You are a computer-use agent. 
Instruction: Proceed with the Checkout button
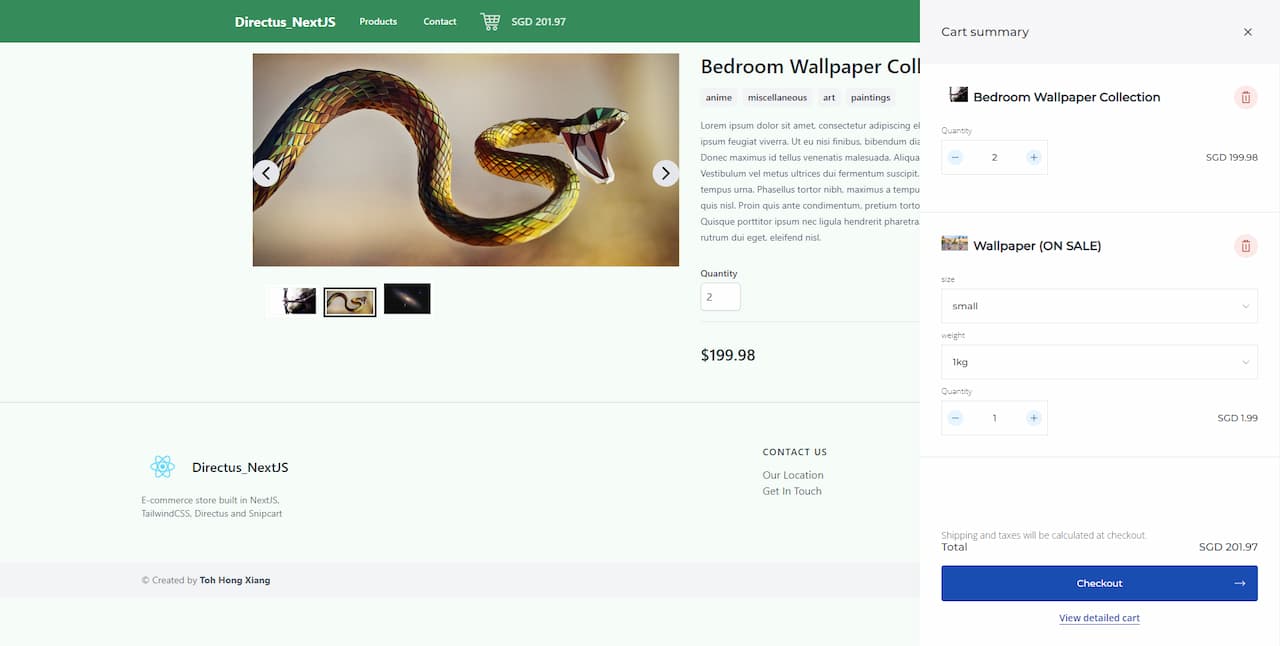(x=1099, y=583)
